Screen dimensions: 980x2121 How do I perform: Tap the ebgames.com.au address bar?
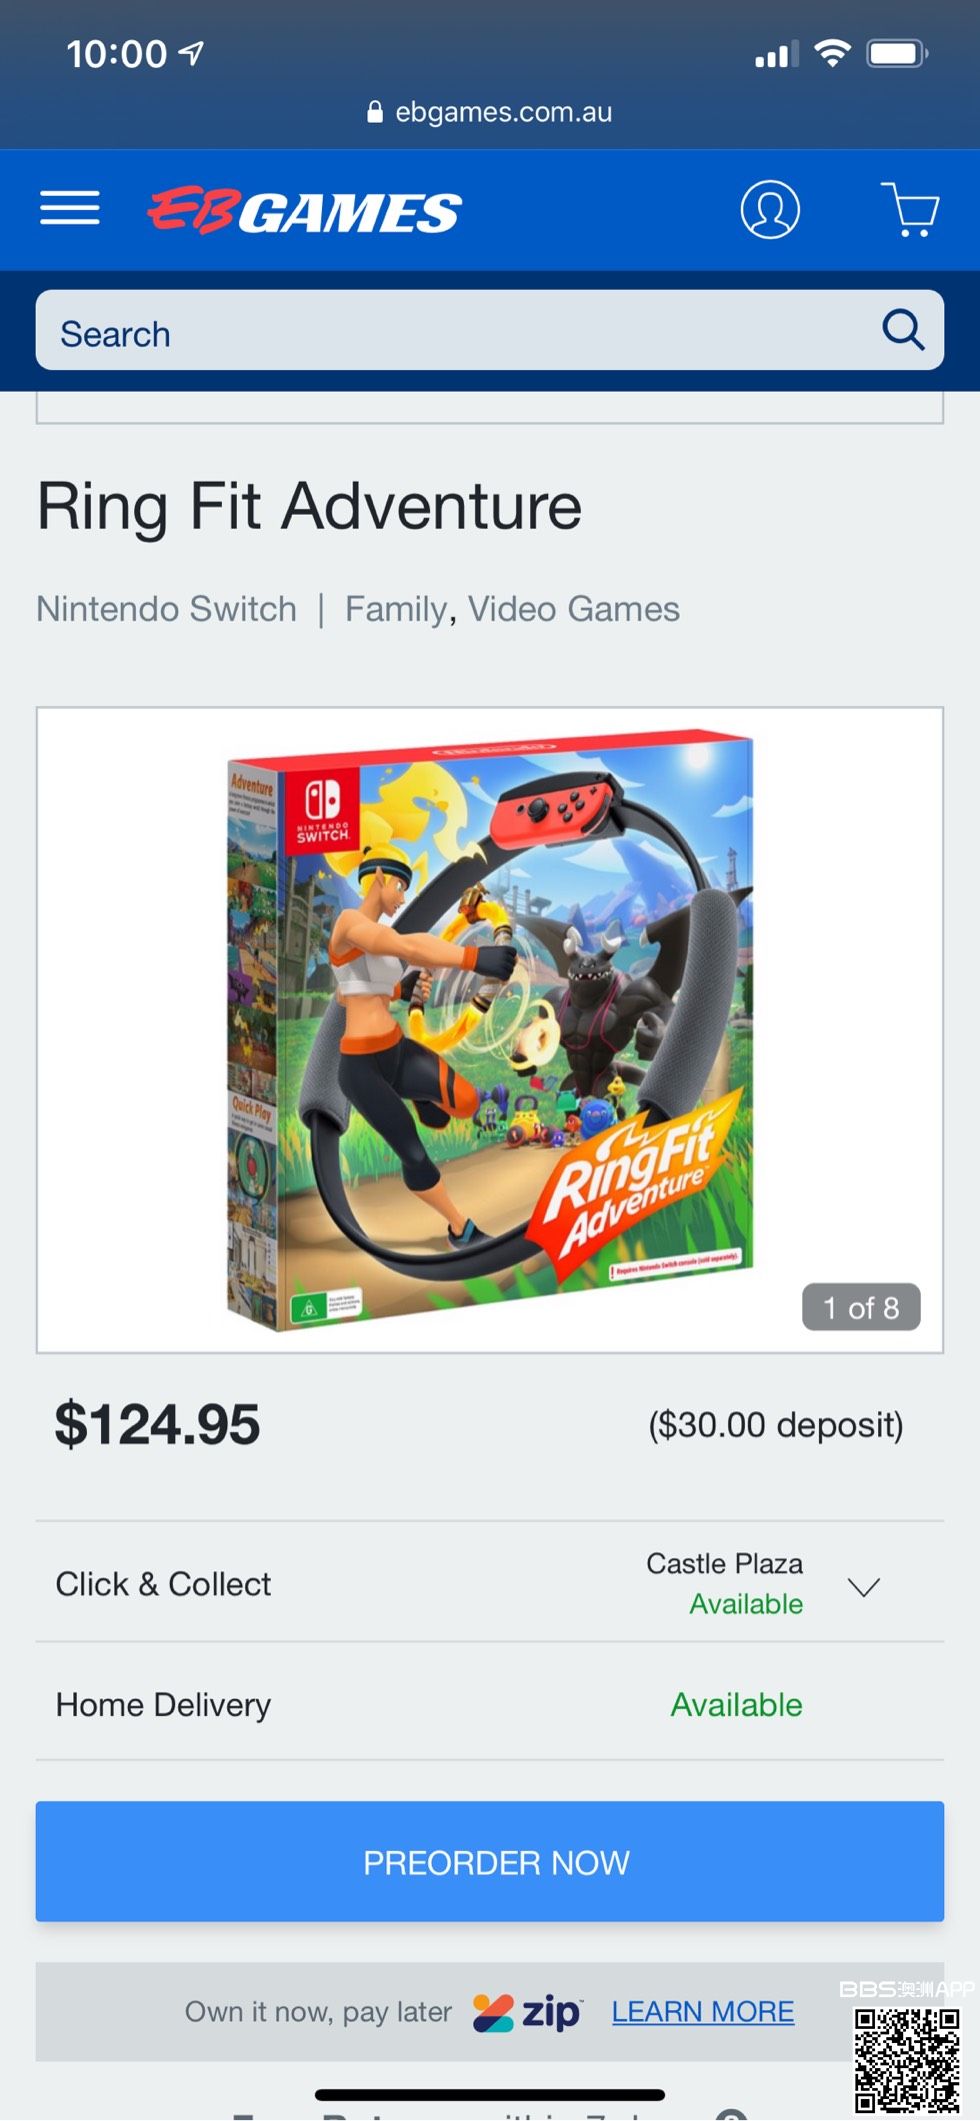click(503, 112)
